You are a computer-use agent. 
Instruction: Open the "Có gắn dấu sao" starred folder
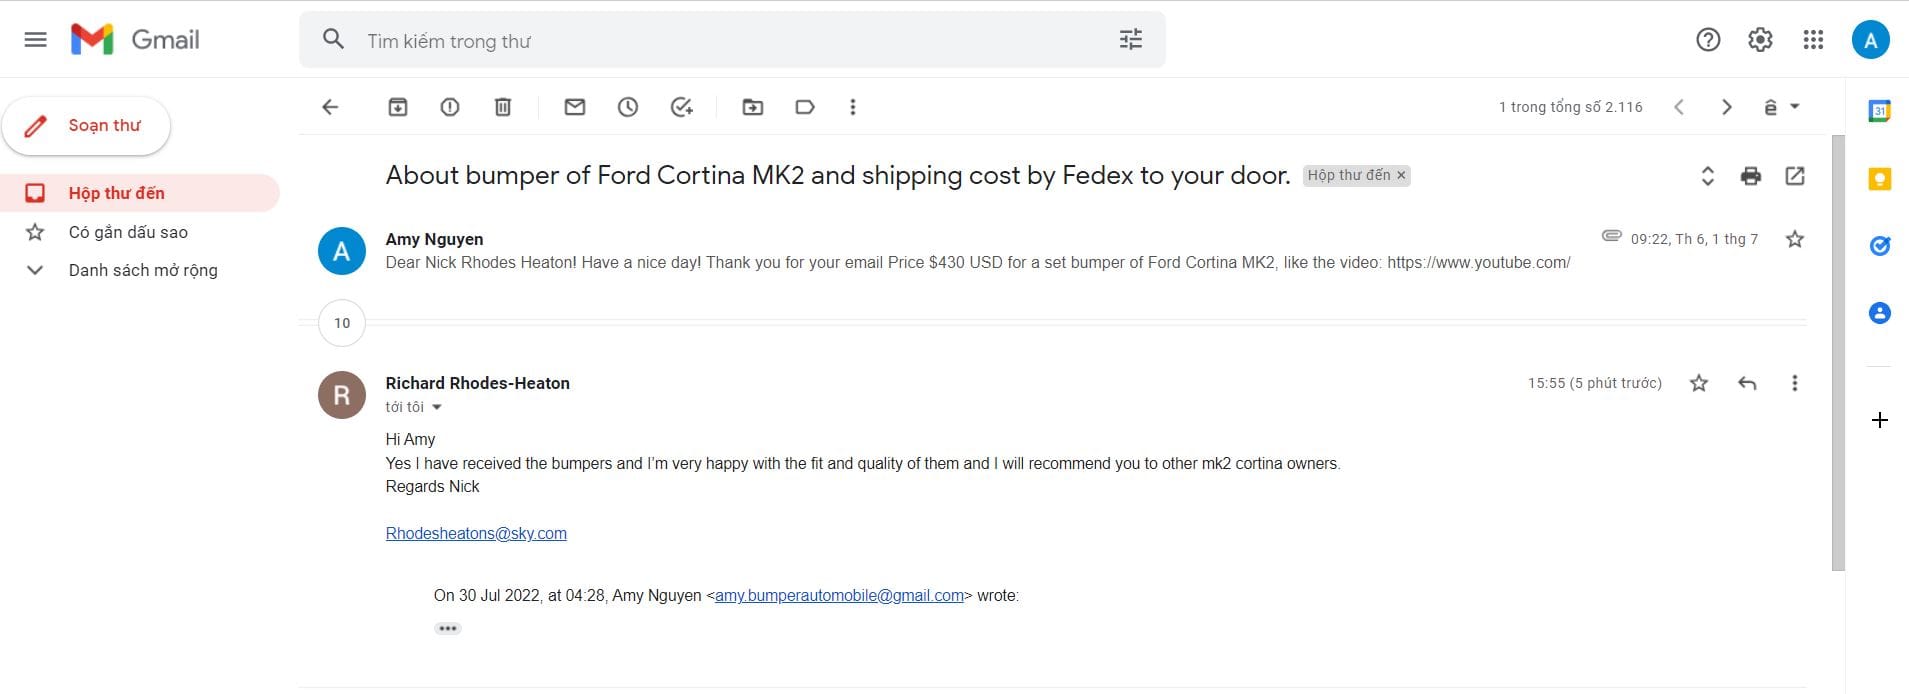click(x=128, y=232)
